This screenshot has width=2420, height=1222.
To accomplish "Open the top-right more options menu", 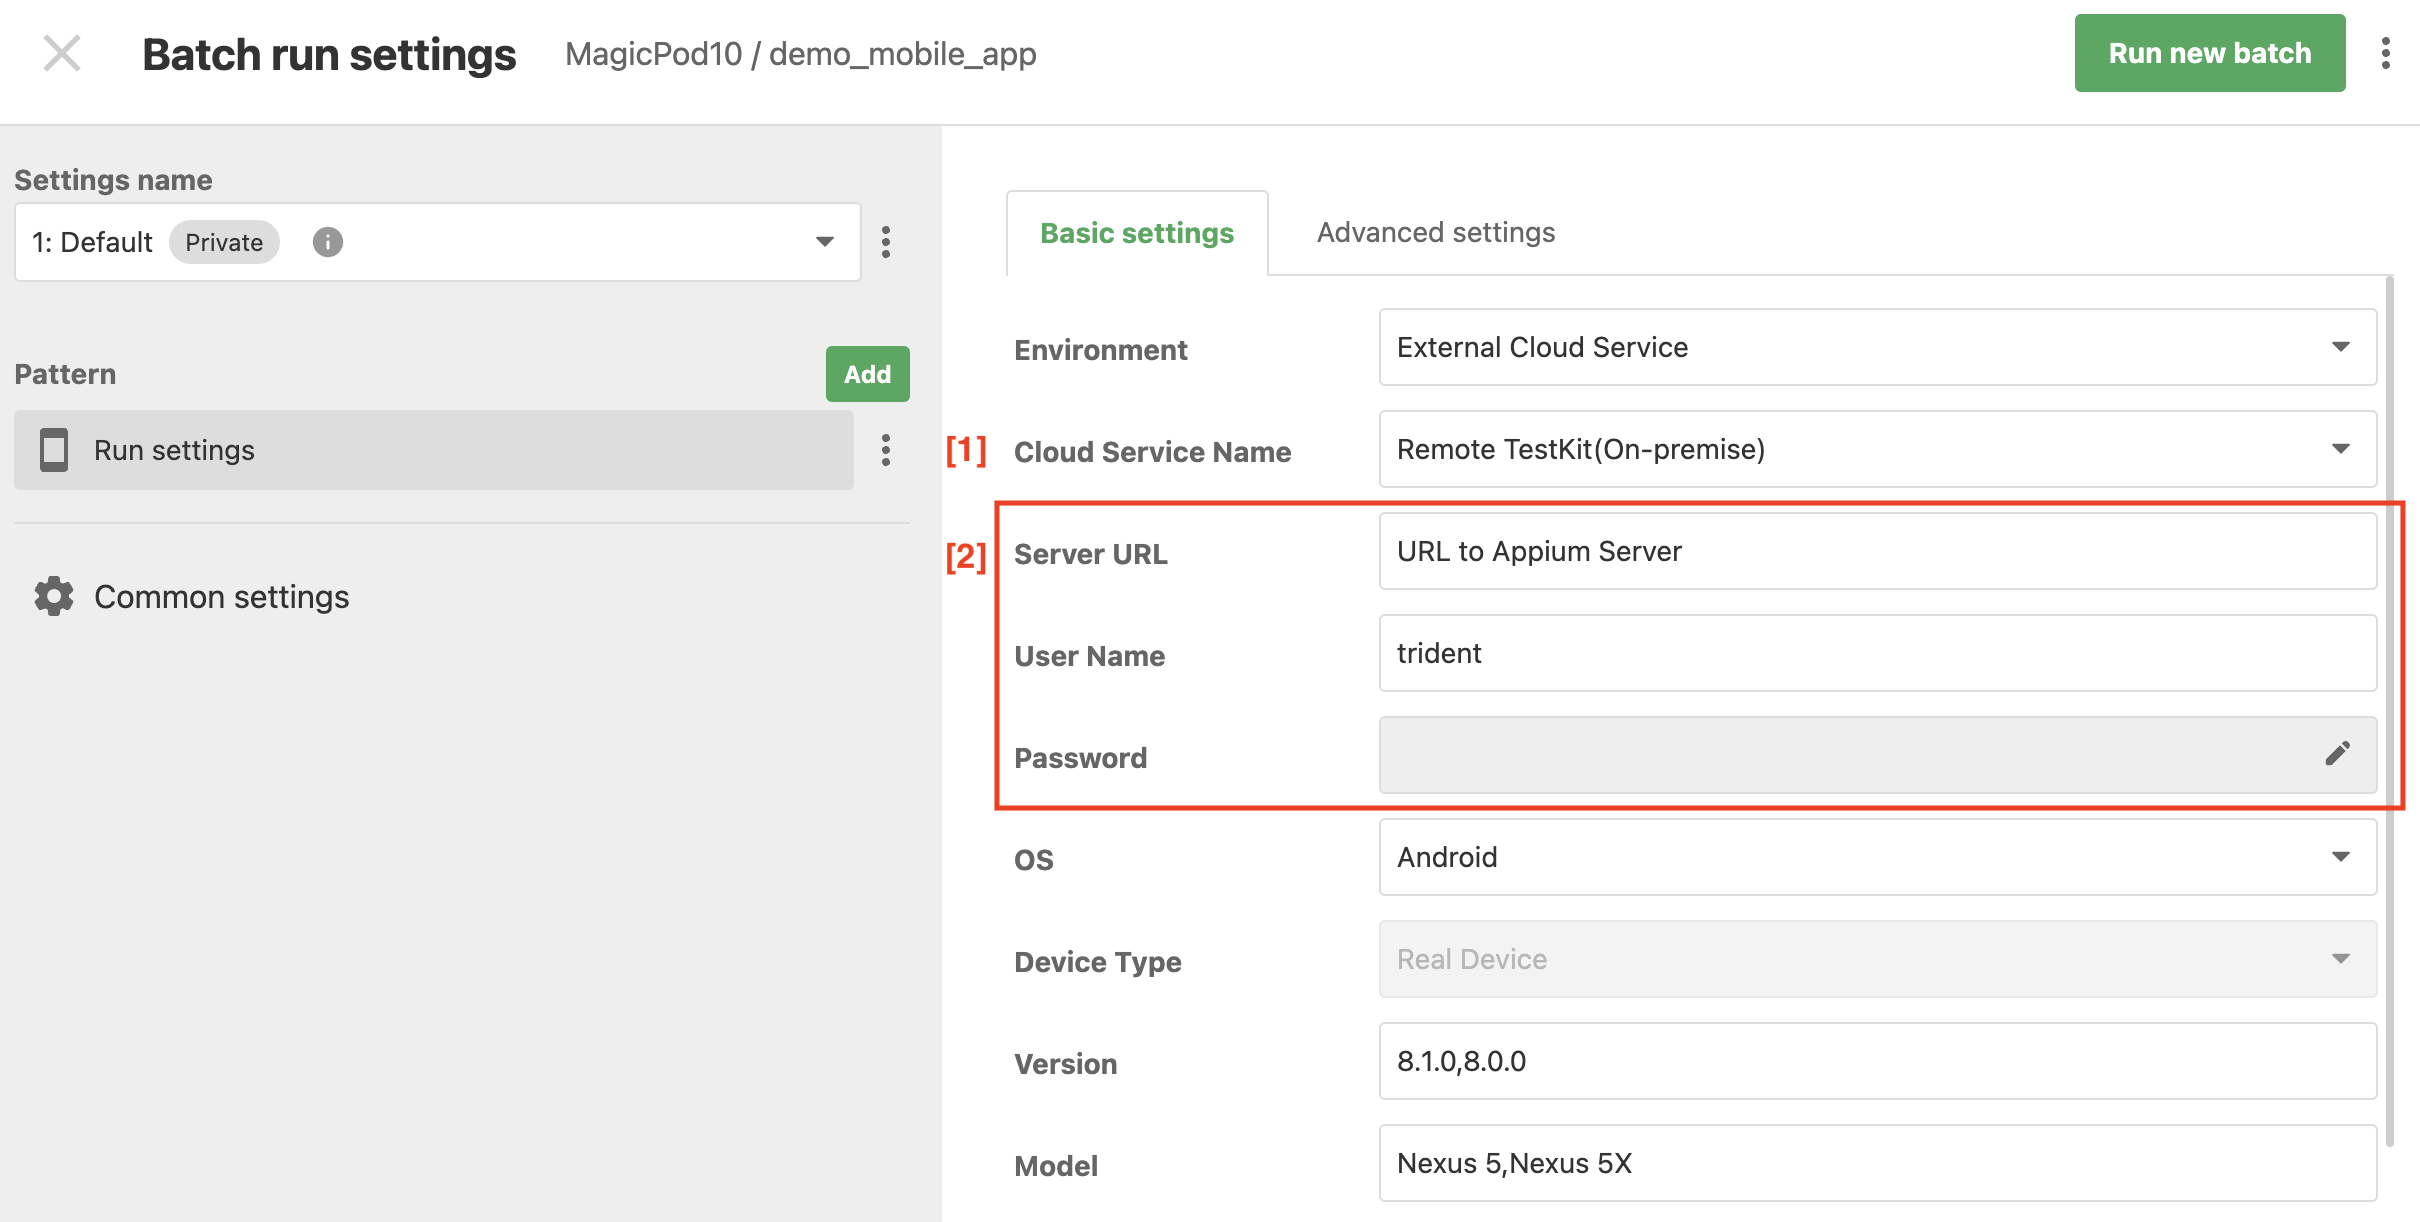I will click(x=2386, y=53).
